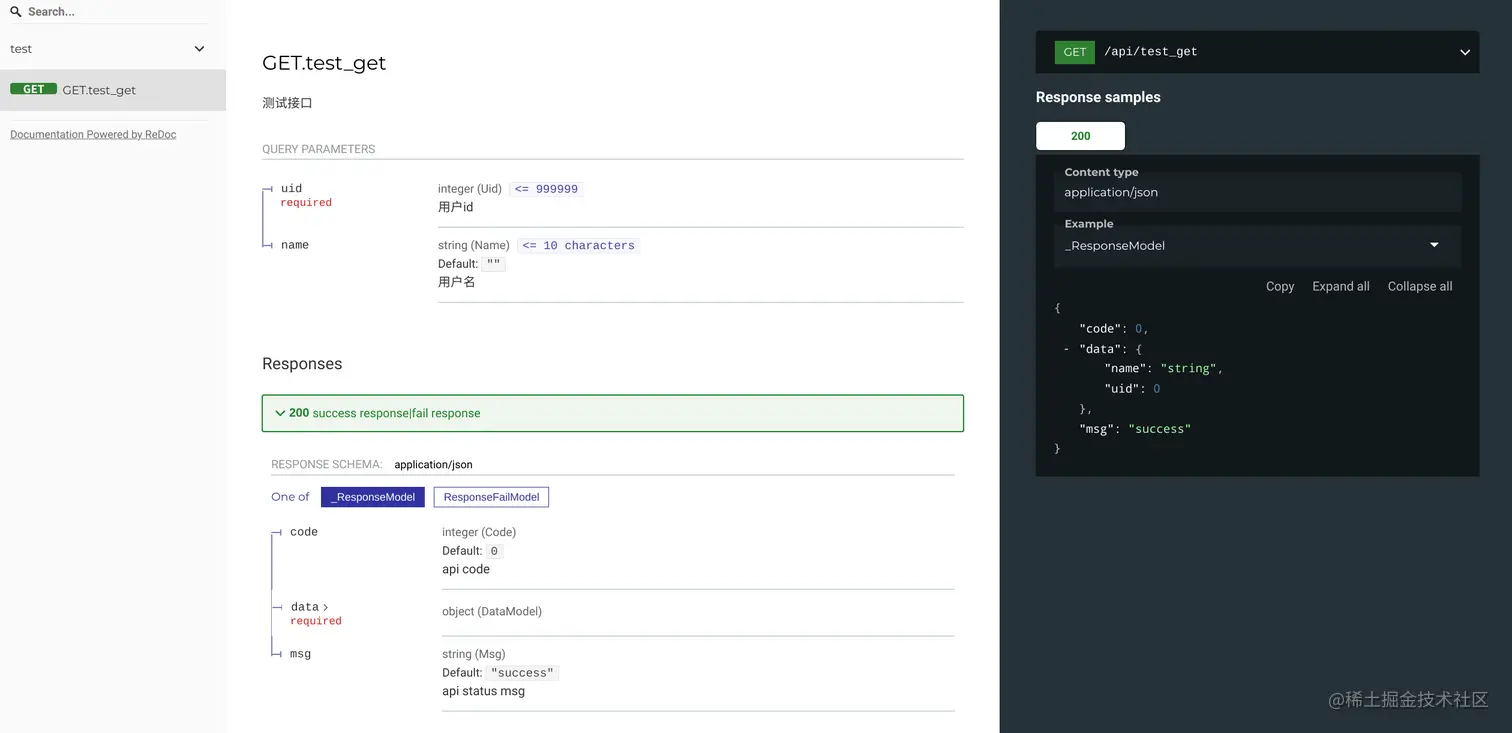Viewport: 1512px width, 733px height.
Task: Click the uid parameter name
Action: pyautogui.click(x=291, y=188)
